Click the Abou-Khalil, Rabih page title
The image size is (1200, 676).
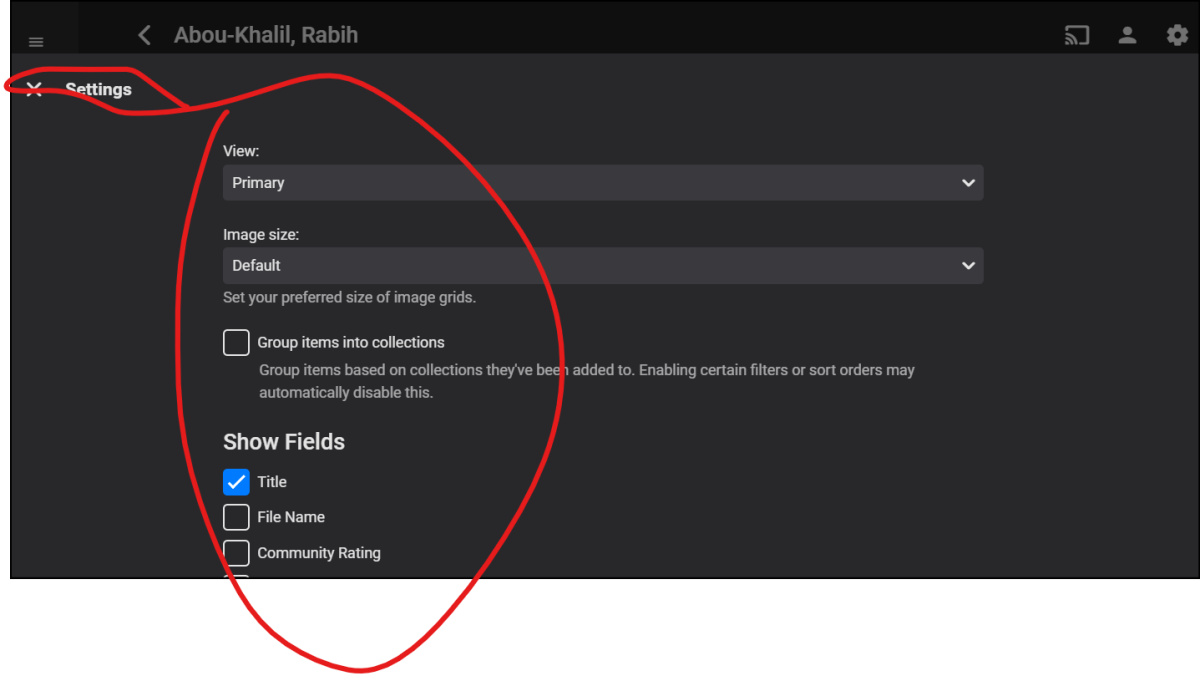tap(266, 36)
